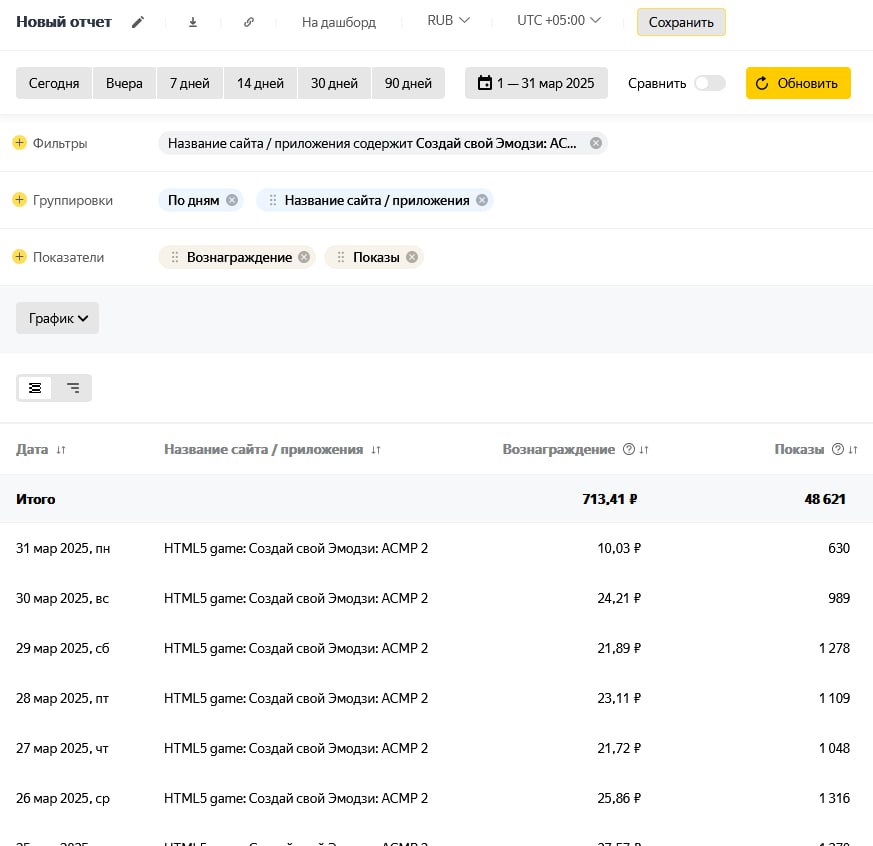Download the report using the download icon
The image size is (873, 846).
pos(193,22)
